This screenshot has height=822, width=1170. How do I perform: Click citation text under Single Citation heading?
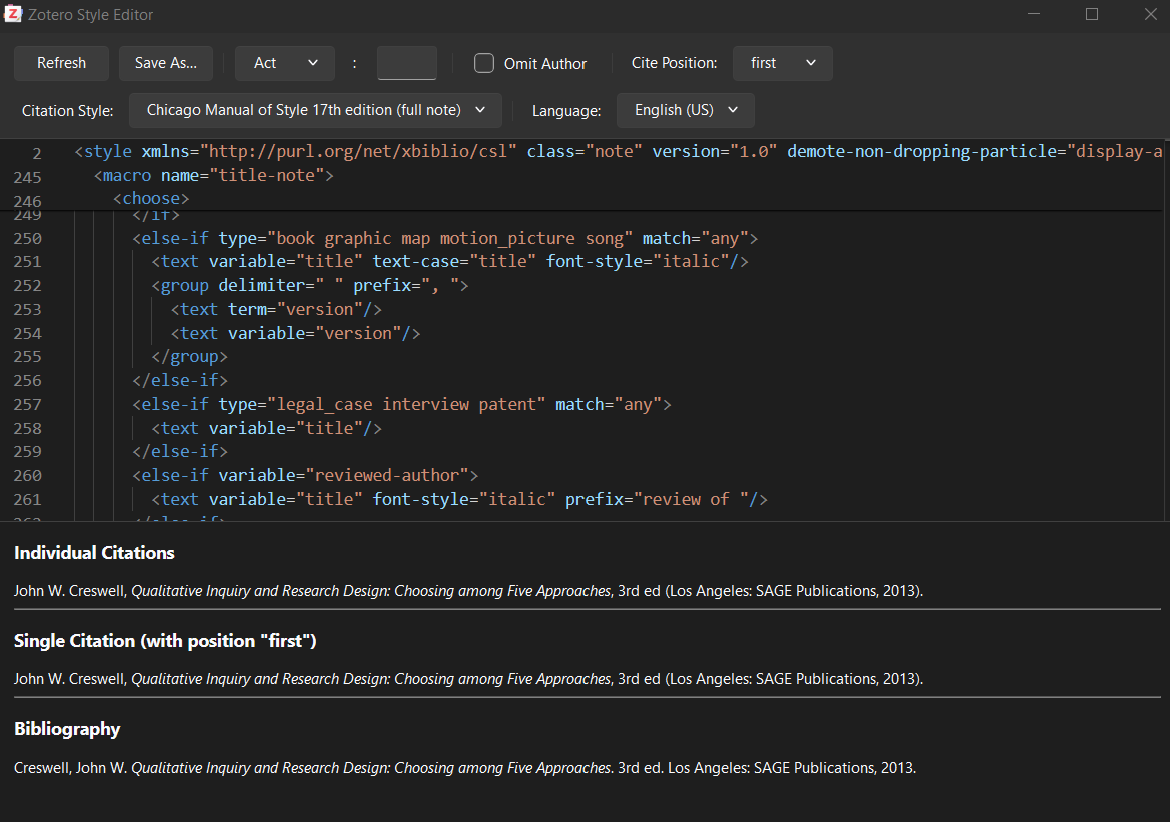[469, 679]
